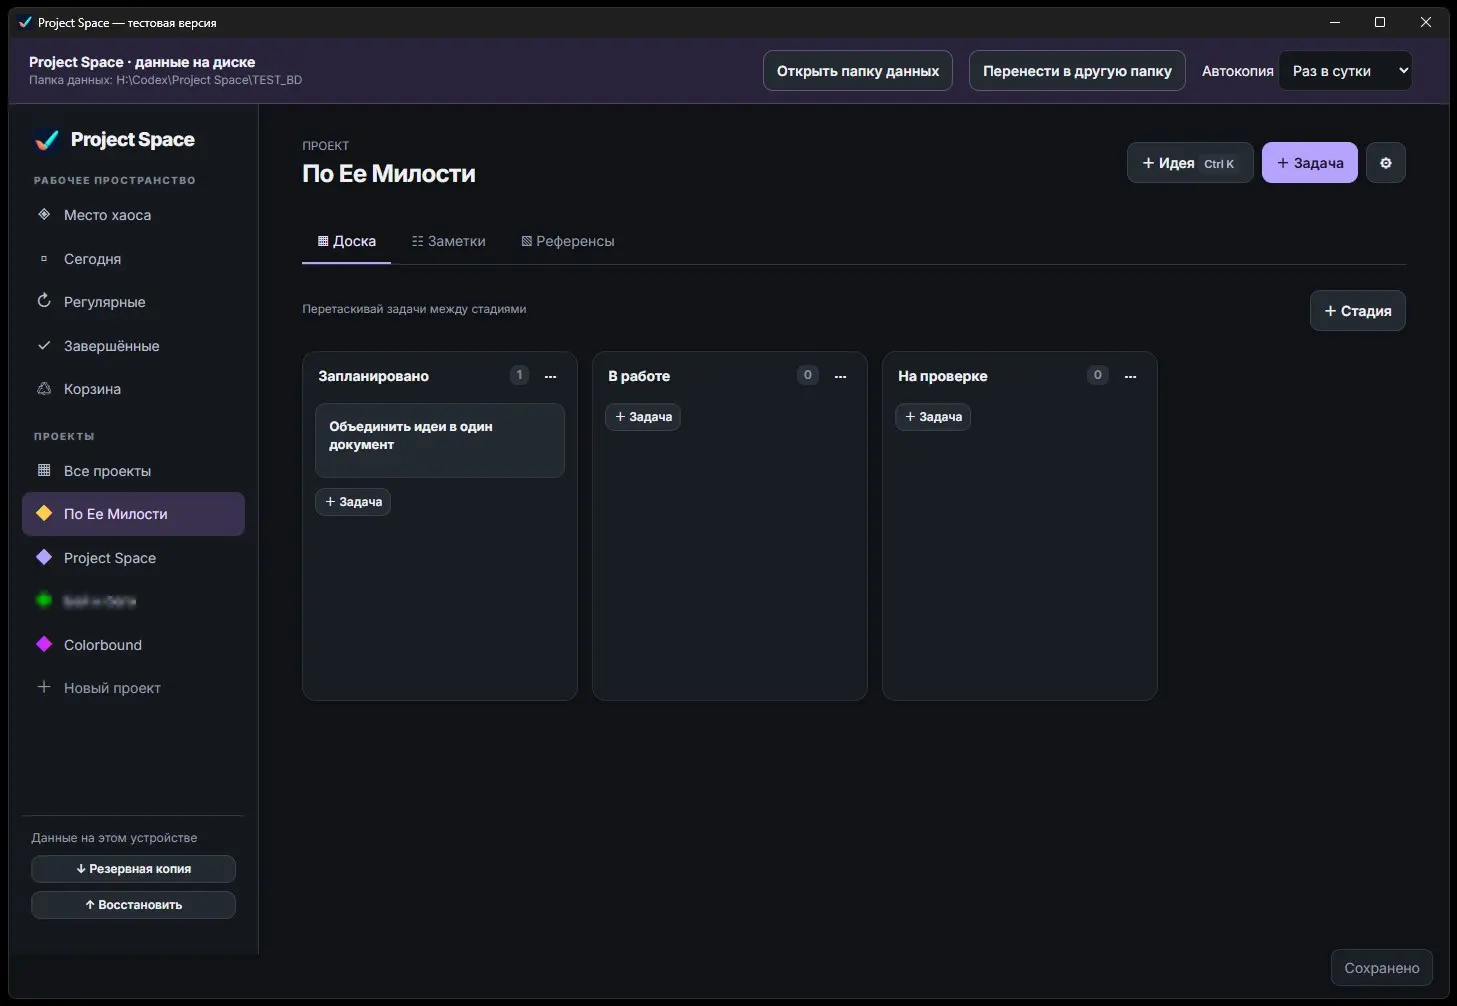Click the В работе column title
Viewport: 1457px width, 1006px height.
click(x=639, y=376)
